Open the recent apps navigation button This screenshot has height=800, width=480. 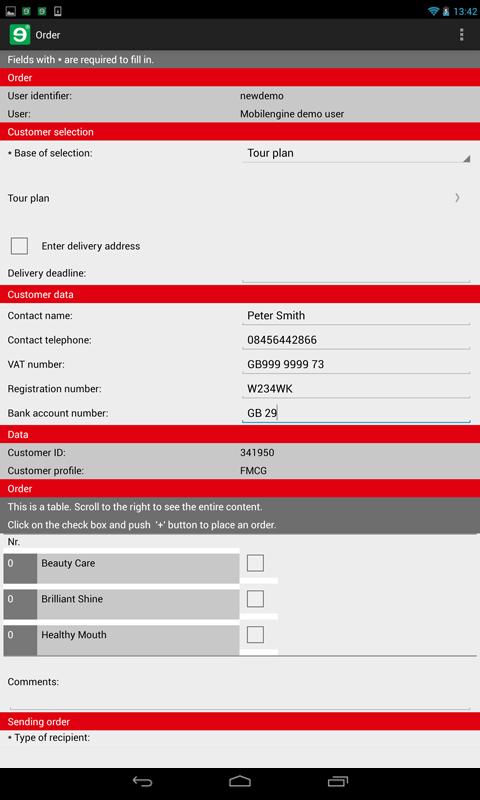pyautogui.click(x=338, y=781)
